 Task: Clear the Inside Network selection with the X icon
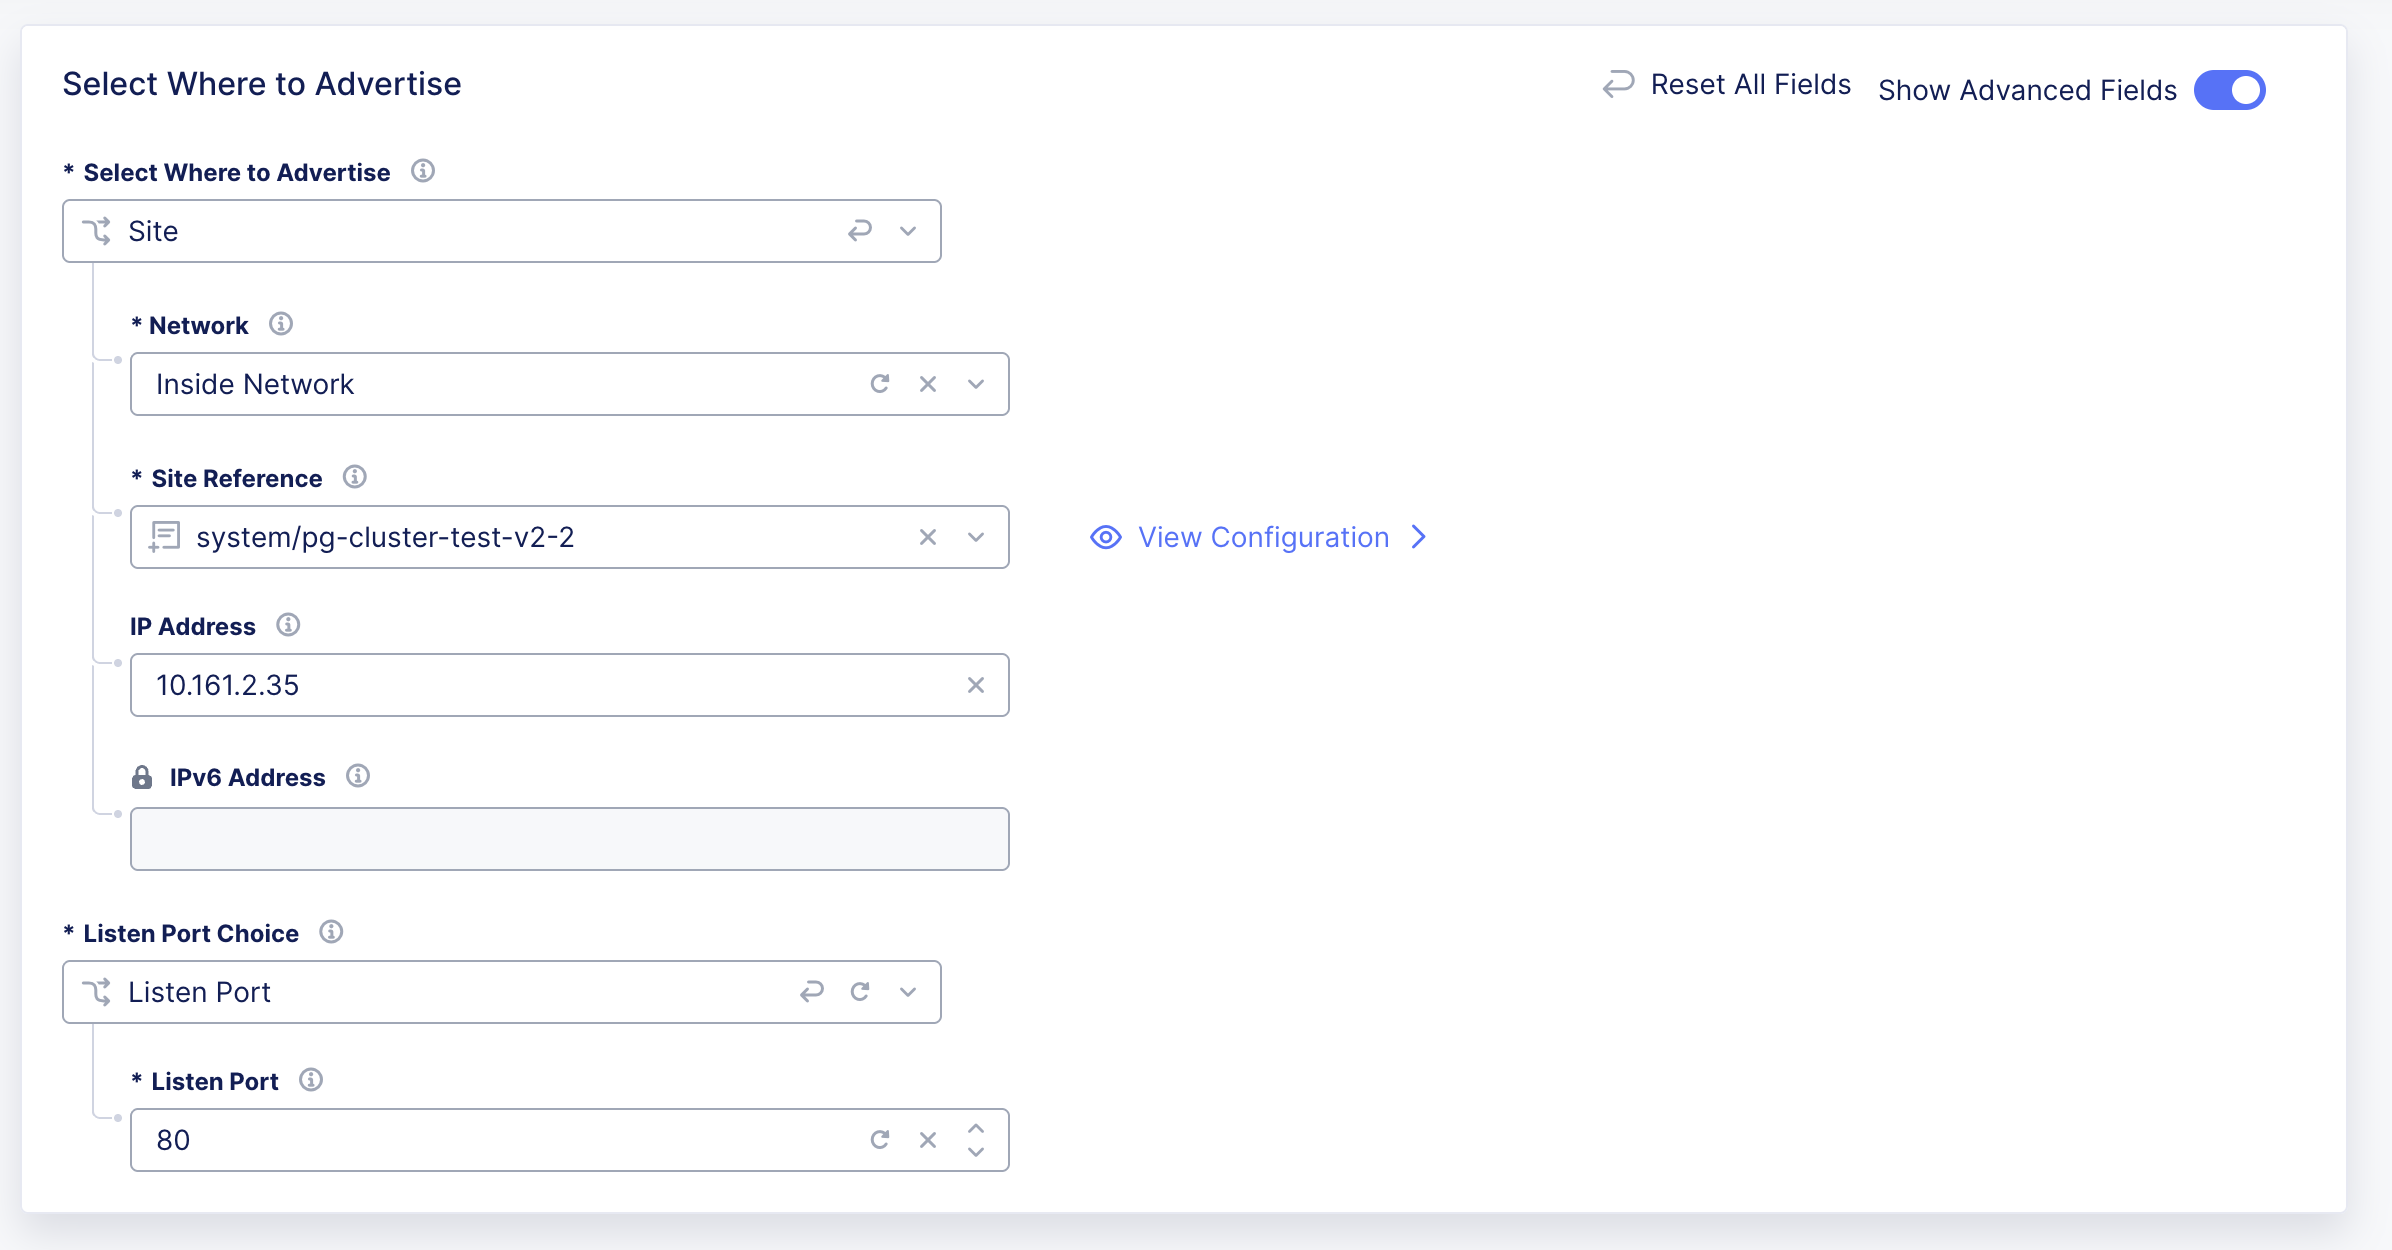[x=928, y=383]
